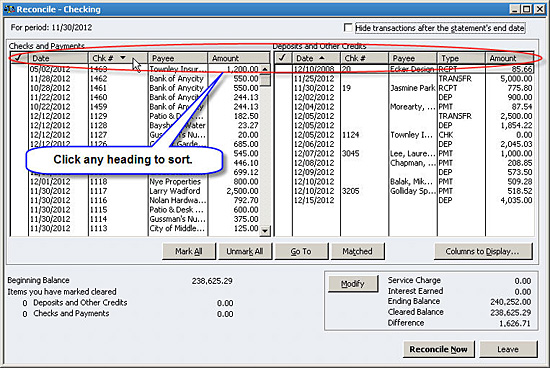
Task: Click the Checks list scrollbar thumb
Action: click(x=266, y=80)
